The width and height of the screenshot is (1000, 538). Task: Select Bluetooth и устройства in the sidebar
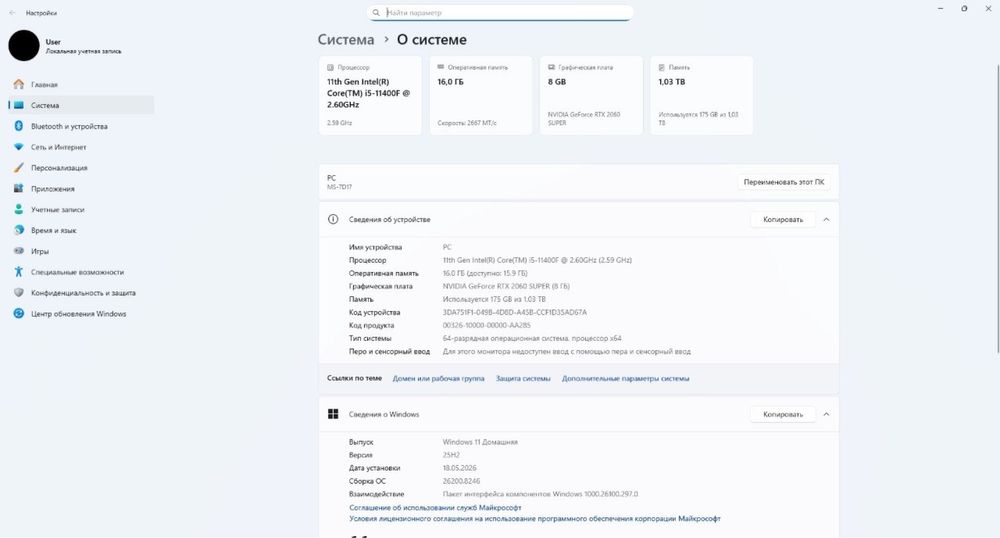(81, 126)
